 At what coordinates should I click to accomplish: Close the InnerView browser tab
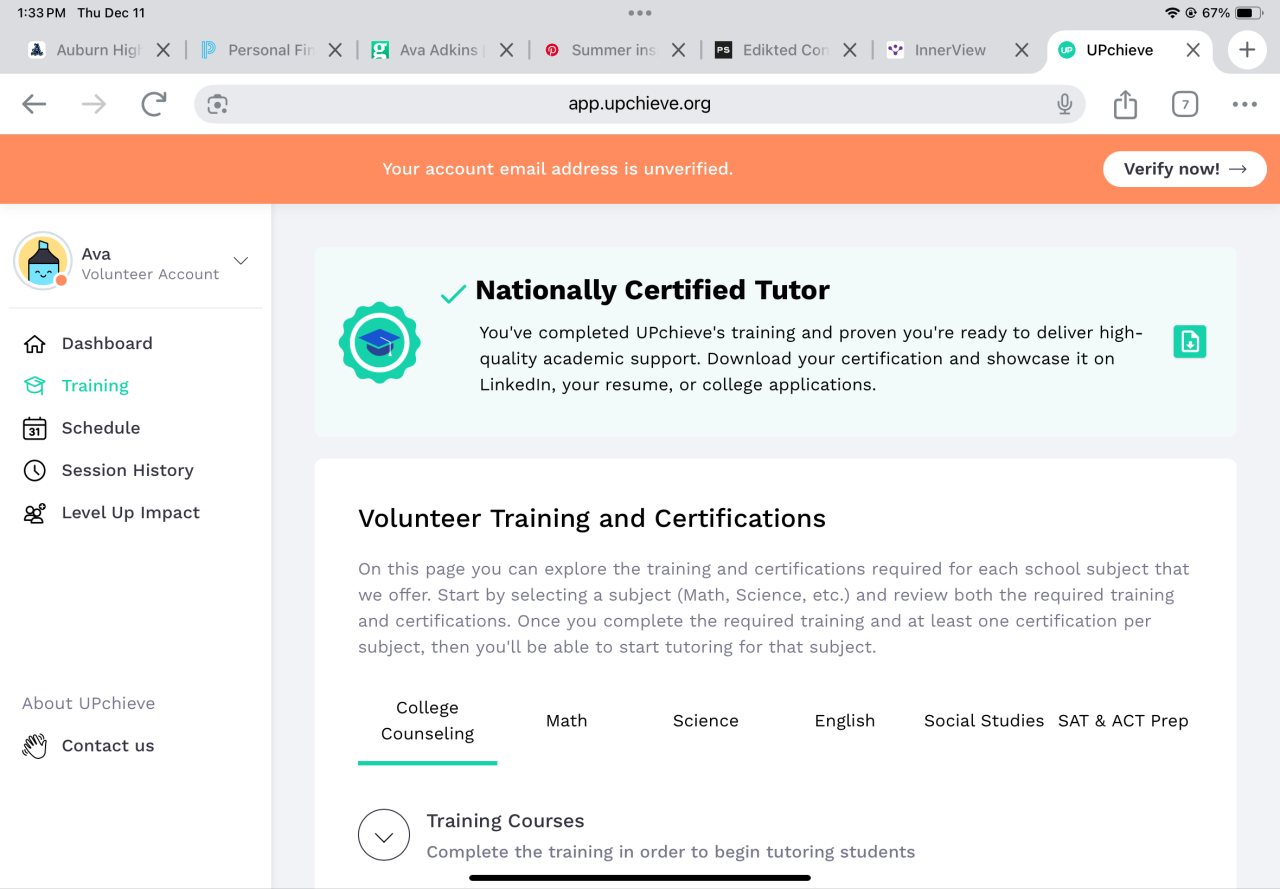pos(1021,50)
